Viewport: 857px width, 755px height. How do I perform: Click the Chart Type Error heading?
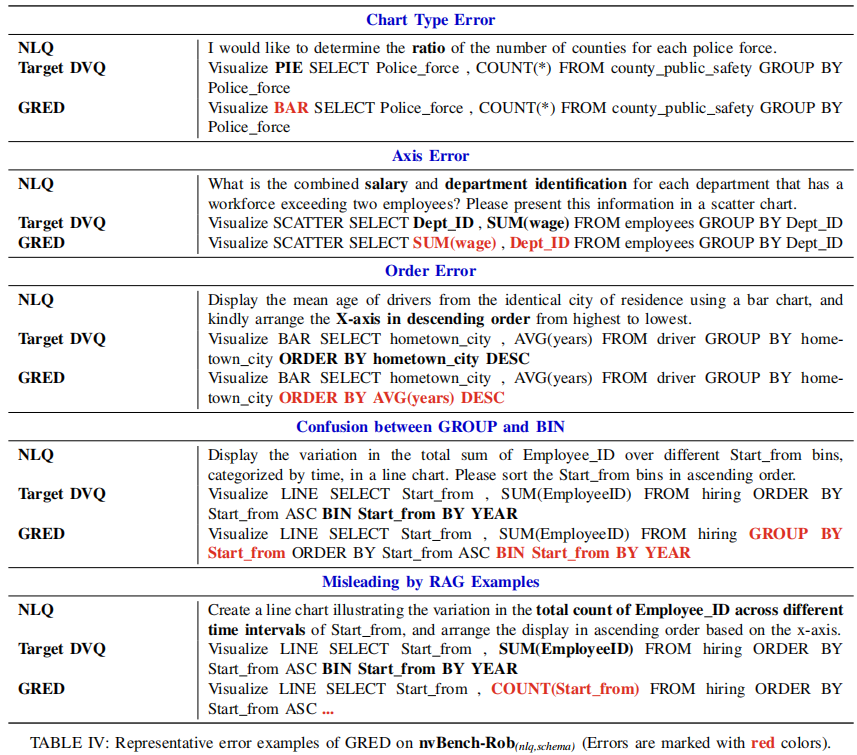click(430, 20)
